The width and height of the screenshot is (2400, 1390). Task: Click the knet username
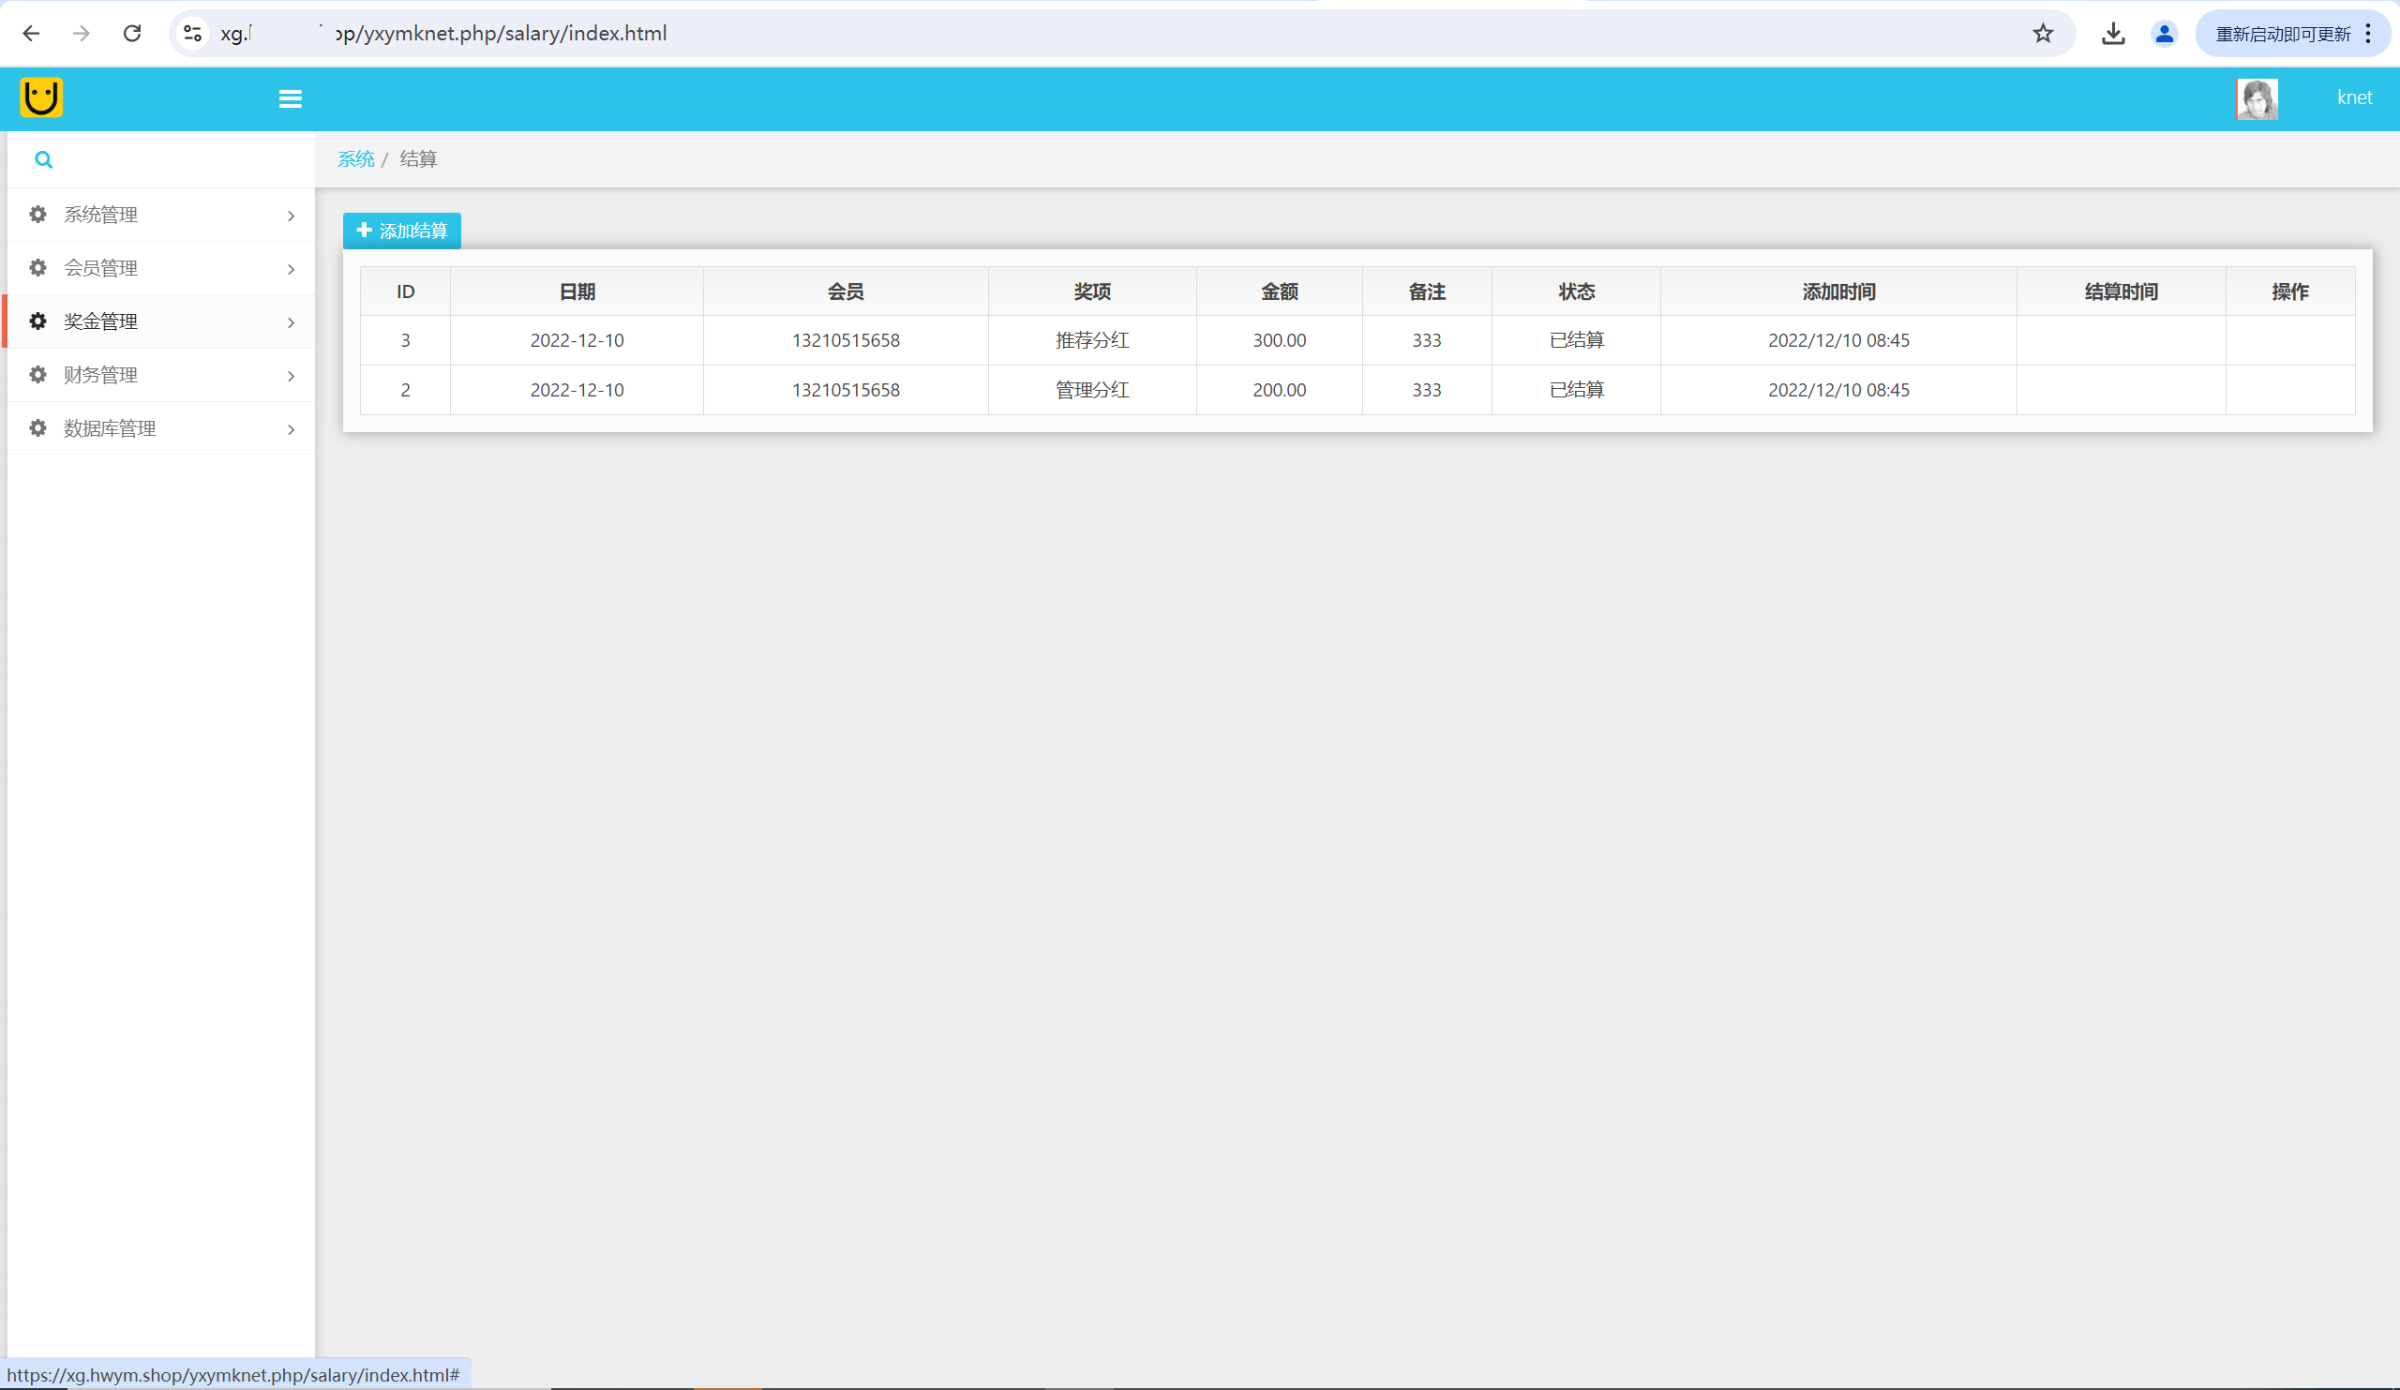(2354, 98)
